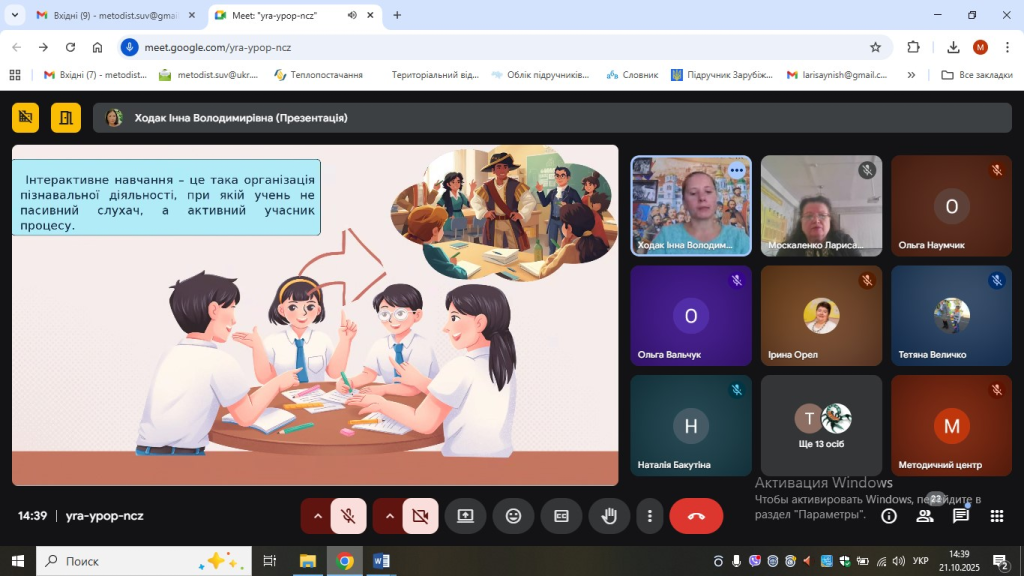Unmute the microphone
This screenshot has width=1024, height=576.
click(348, 516)
